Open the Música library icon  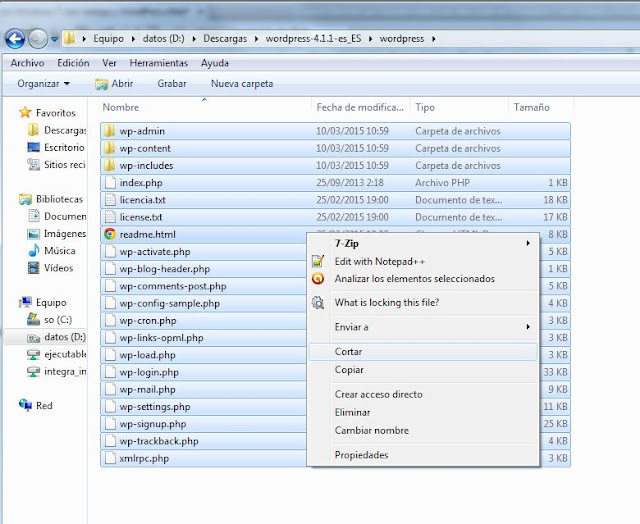pyautogui.click(x=33, y=251)
